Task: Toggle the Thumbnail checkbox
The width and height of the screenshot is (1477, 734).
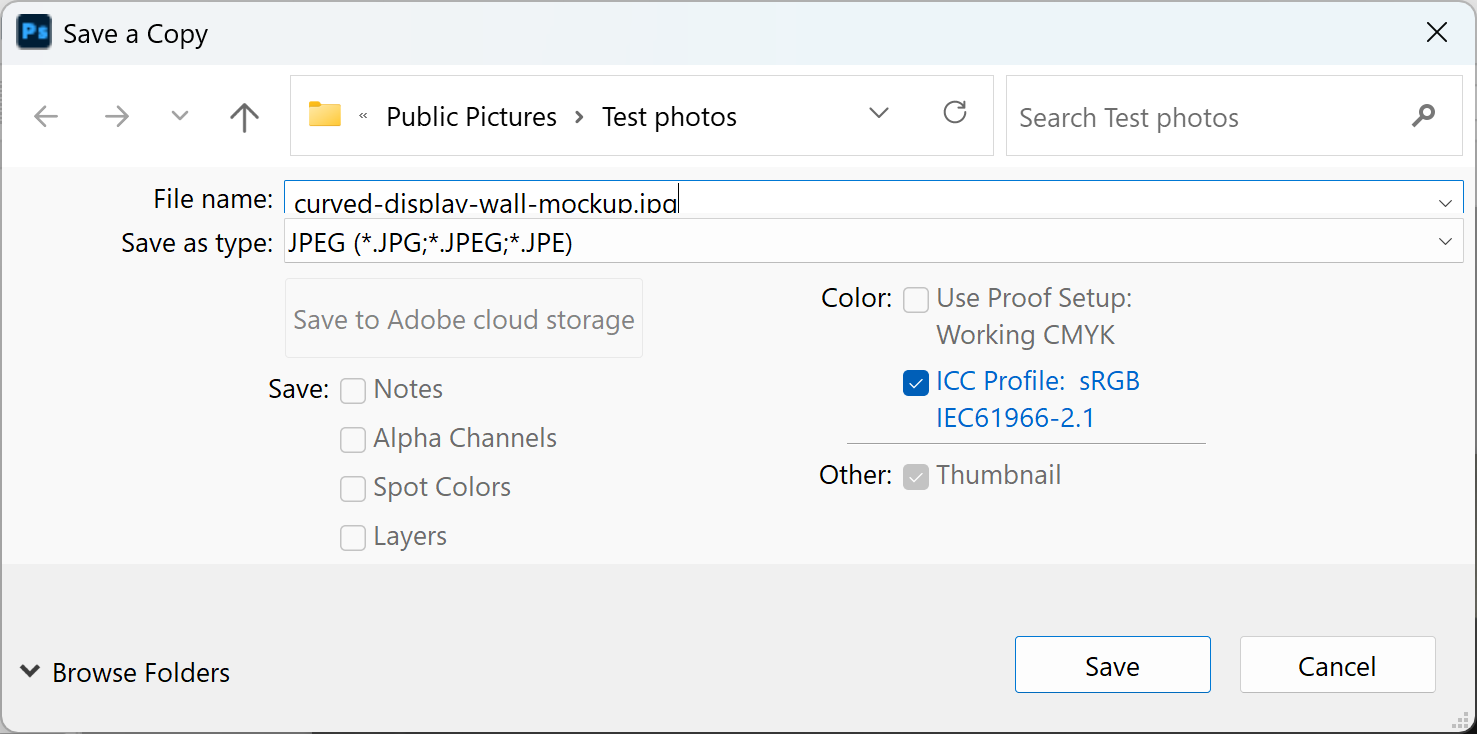Action: click(916, 476)
